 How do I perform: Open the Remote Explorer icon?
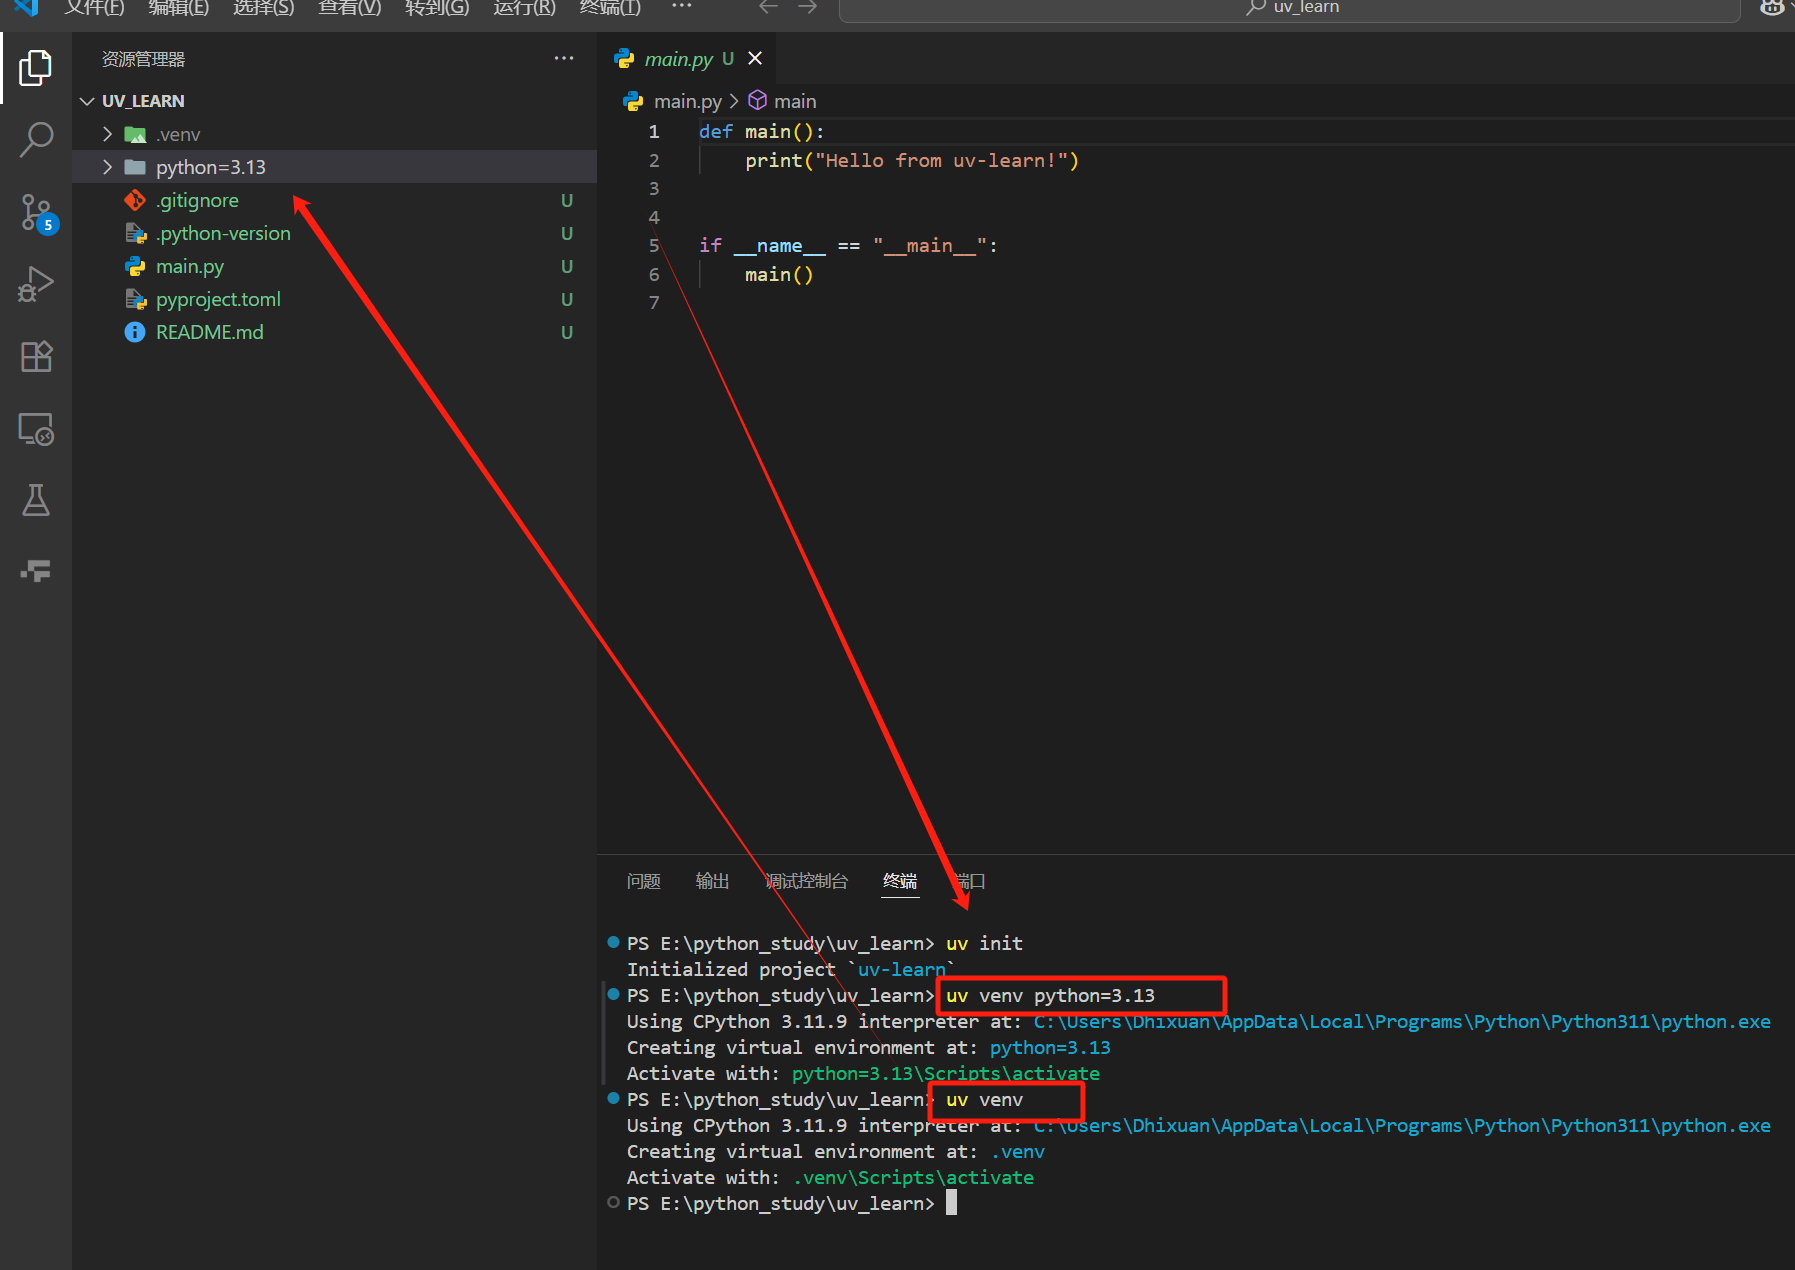36,429
